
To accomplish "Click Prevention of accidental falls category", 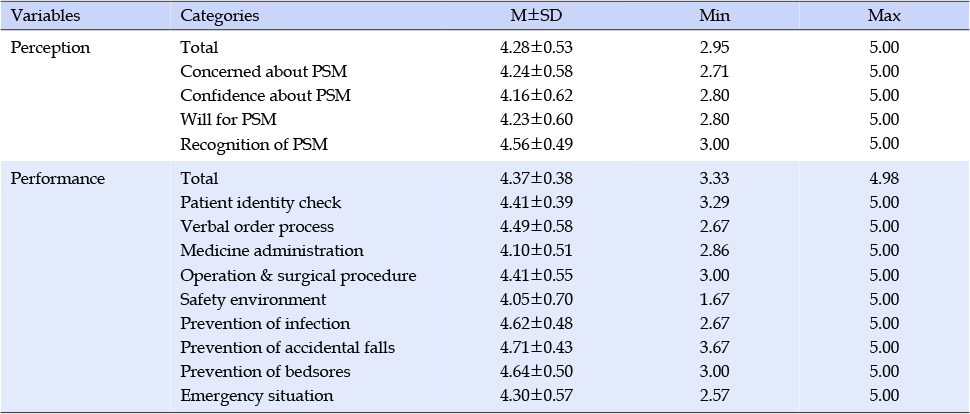I will click(287, 348).
